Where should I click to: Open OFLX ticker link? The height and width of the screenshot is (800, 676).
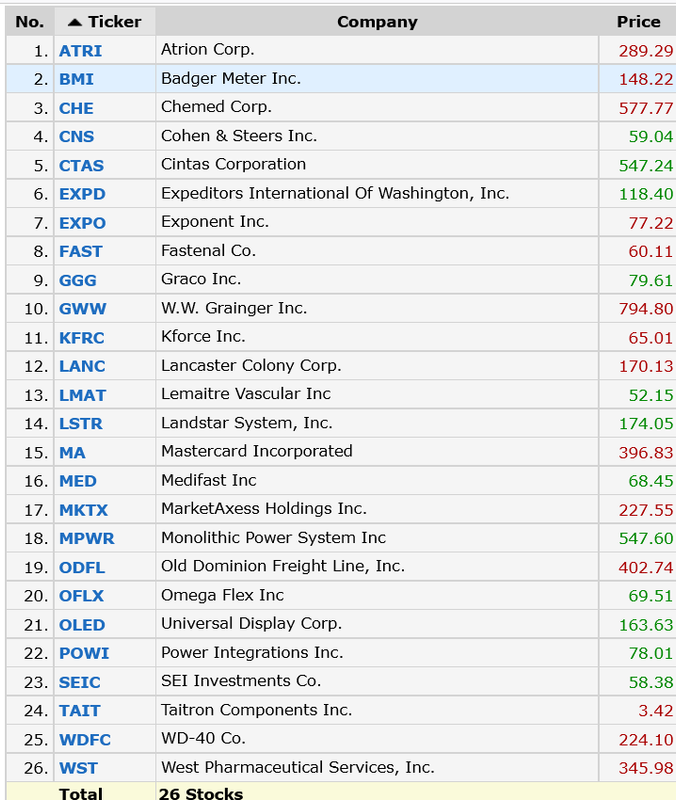(81, 596)
